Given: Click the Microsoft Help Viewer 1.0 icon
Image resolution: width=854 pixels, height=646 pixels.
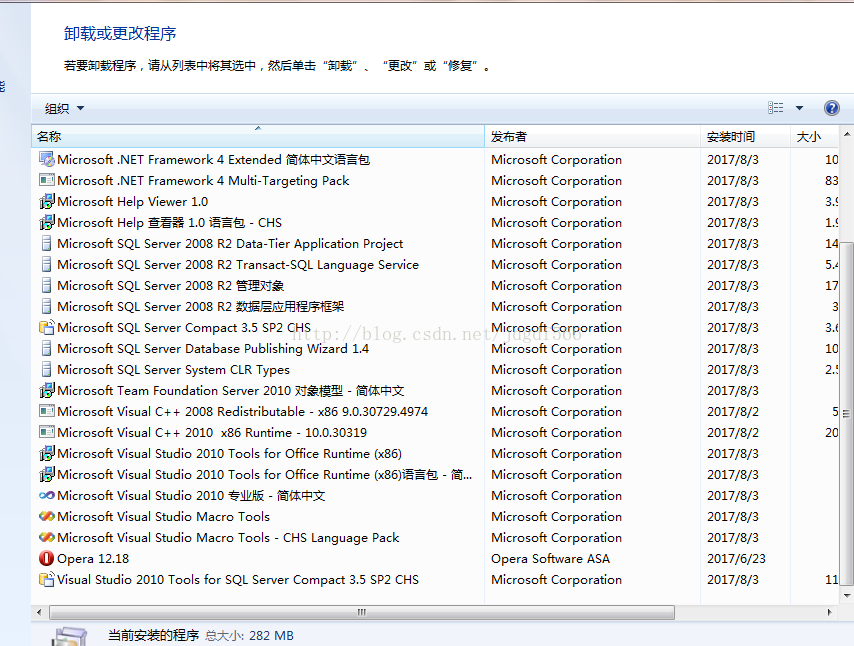Looking at the screenshot, I should pos(47,202).
